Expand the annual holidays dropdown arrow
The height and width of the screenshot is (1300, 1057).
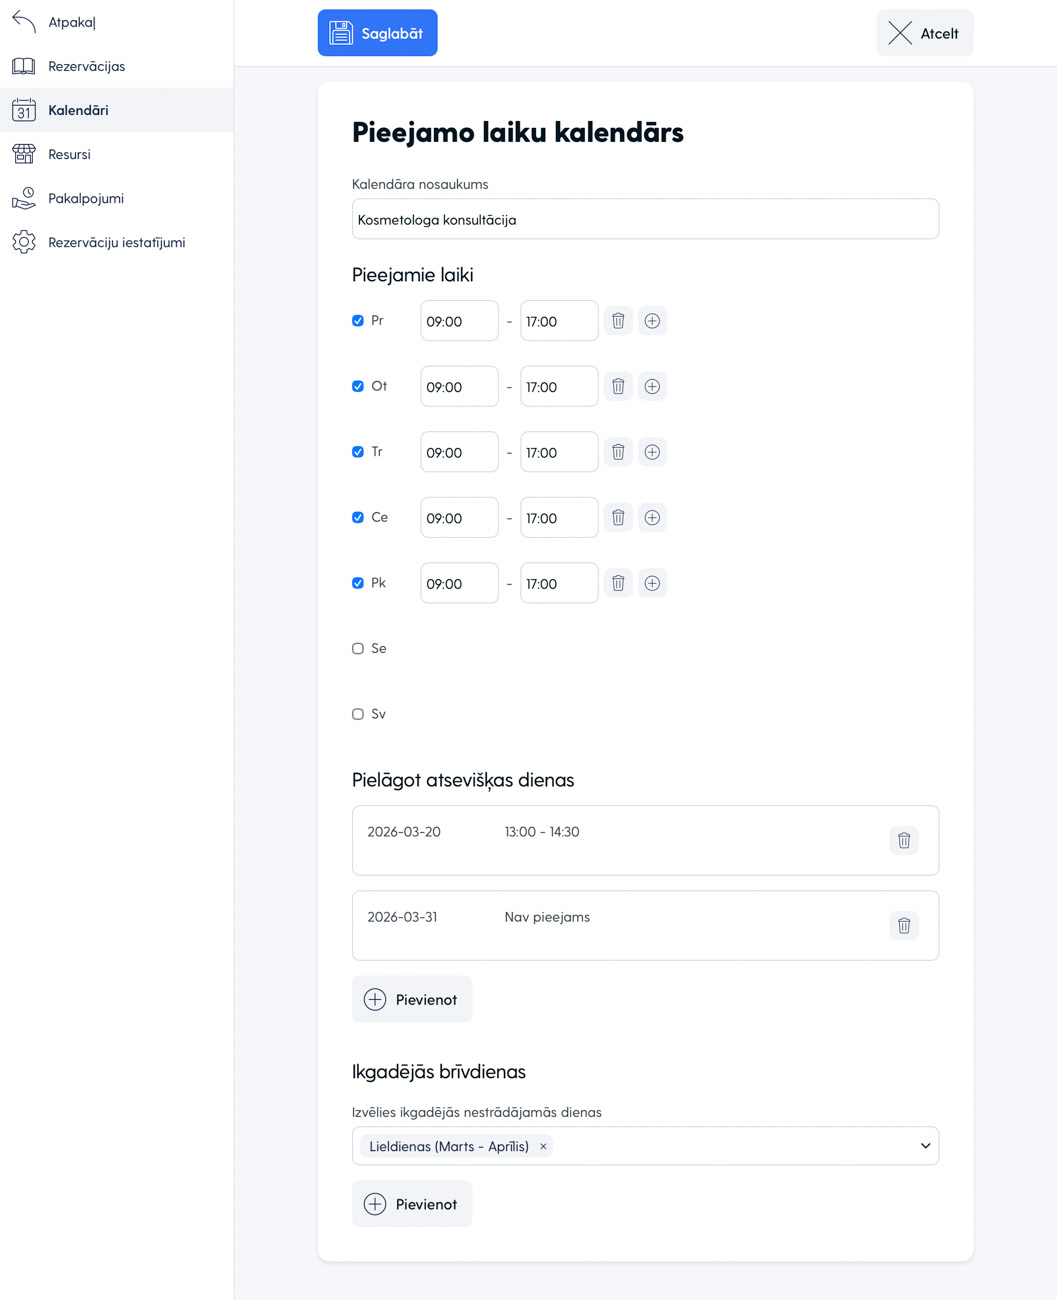[924, 1146]
